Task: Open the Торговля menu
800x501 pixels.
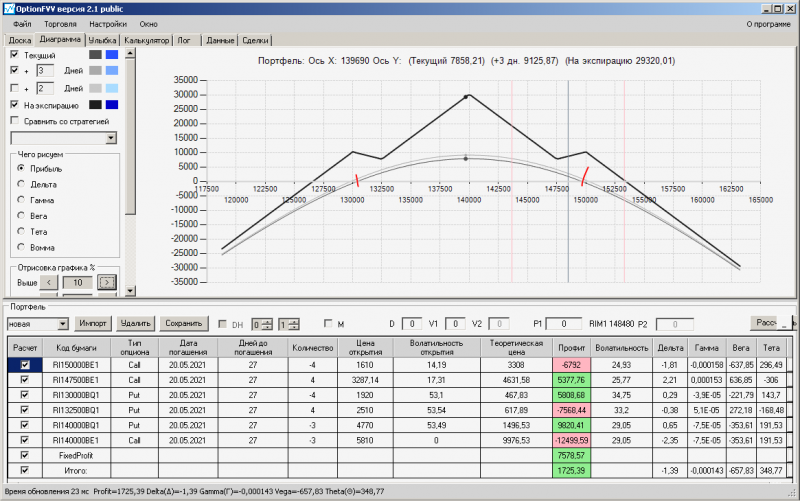Action: click(60, 24)
